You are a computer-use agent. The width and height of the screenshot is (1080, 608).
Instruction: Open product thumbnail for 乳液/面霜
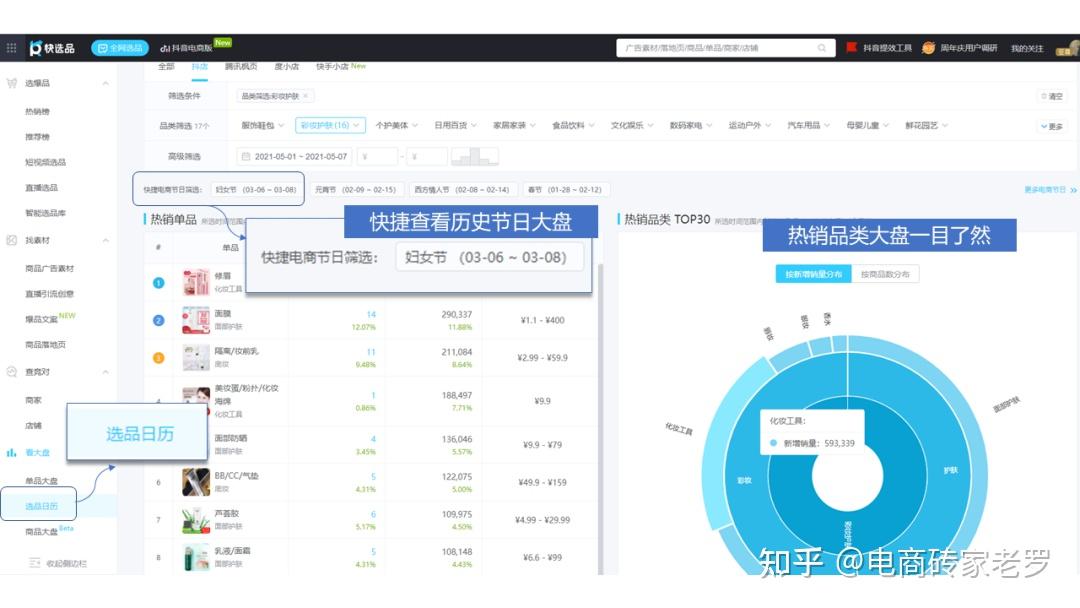[196, 557]
